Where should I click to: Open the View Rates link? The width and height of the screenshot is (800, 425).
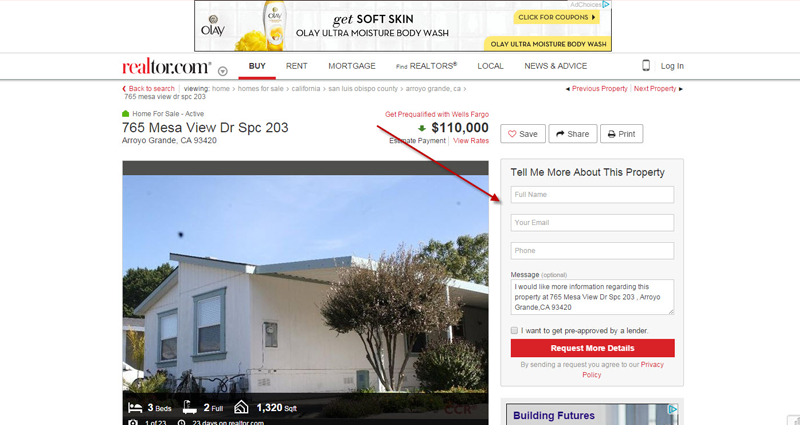[x=471, y=141]
